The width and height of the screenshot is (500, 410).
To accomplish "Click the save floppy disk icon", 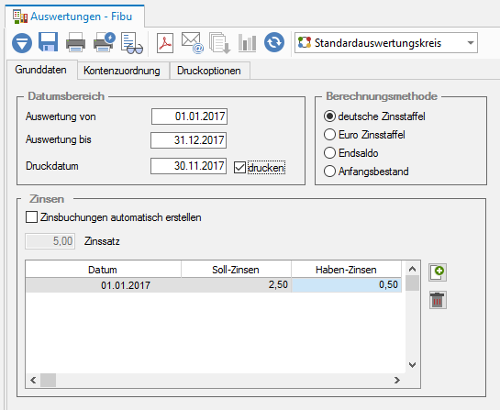I will (48, 42).
